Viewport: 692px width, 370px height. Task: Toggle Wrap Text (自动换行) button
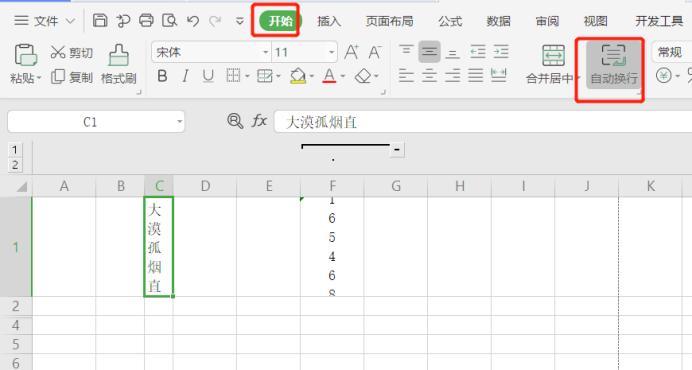tap(614, 65)
